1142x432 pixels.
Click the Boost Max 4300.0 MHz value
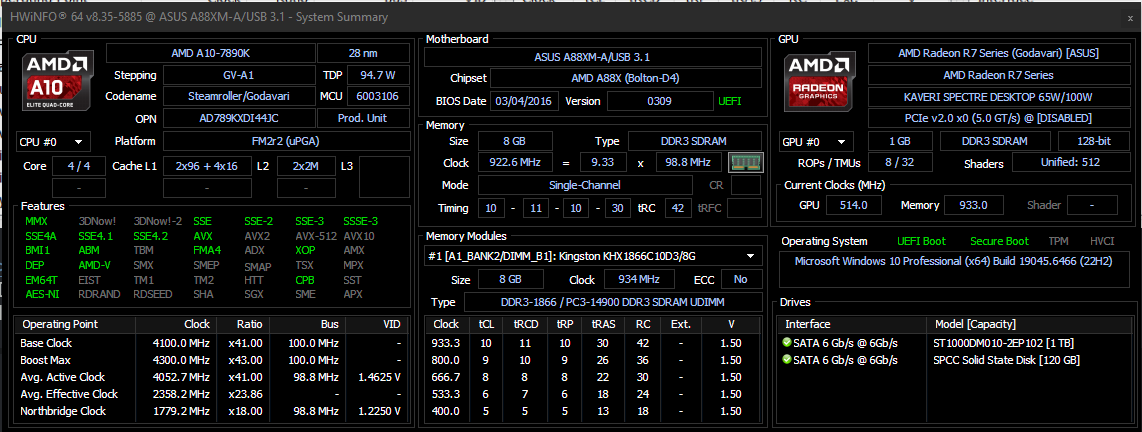[x=183, y=360]
